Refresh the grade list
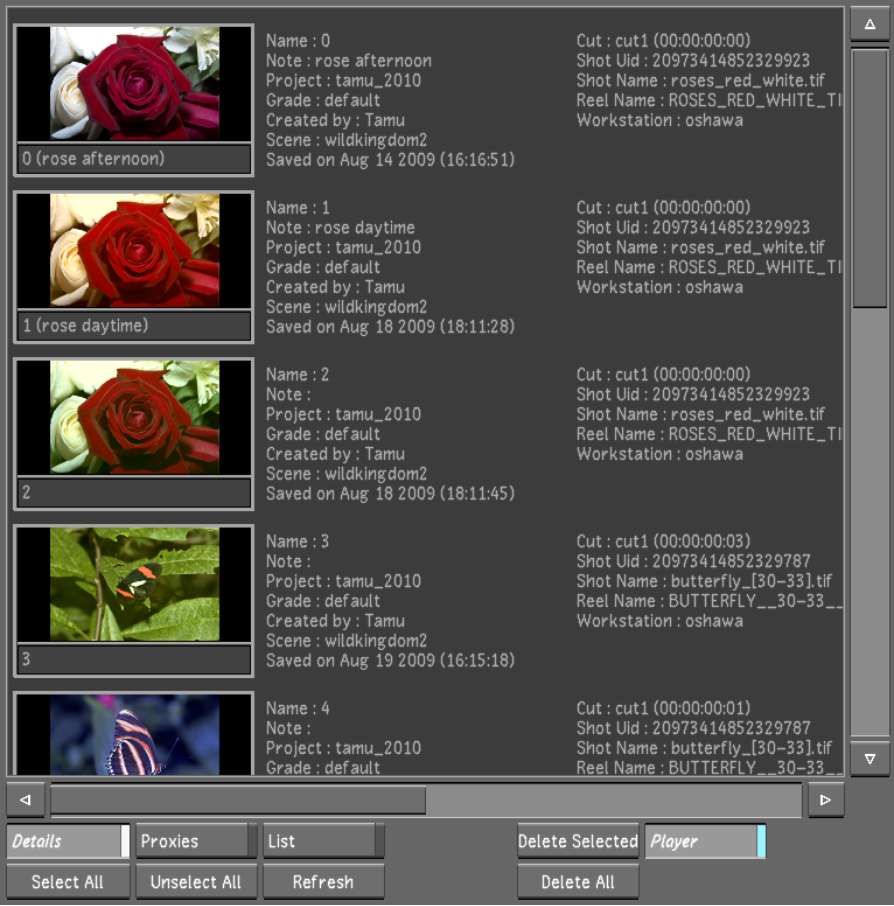 (323, 882)
